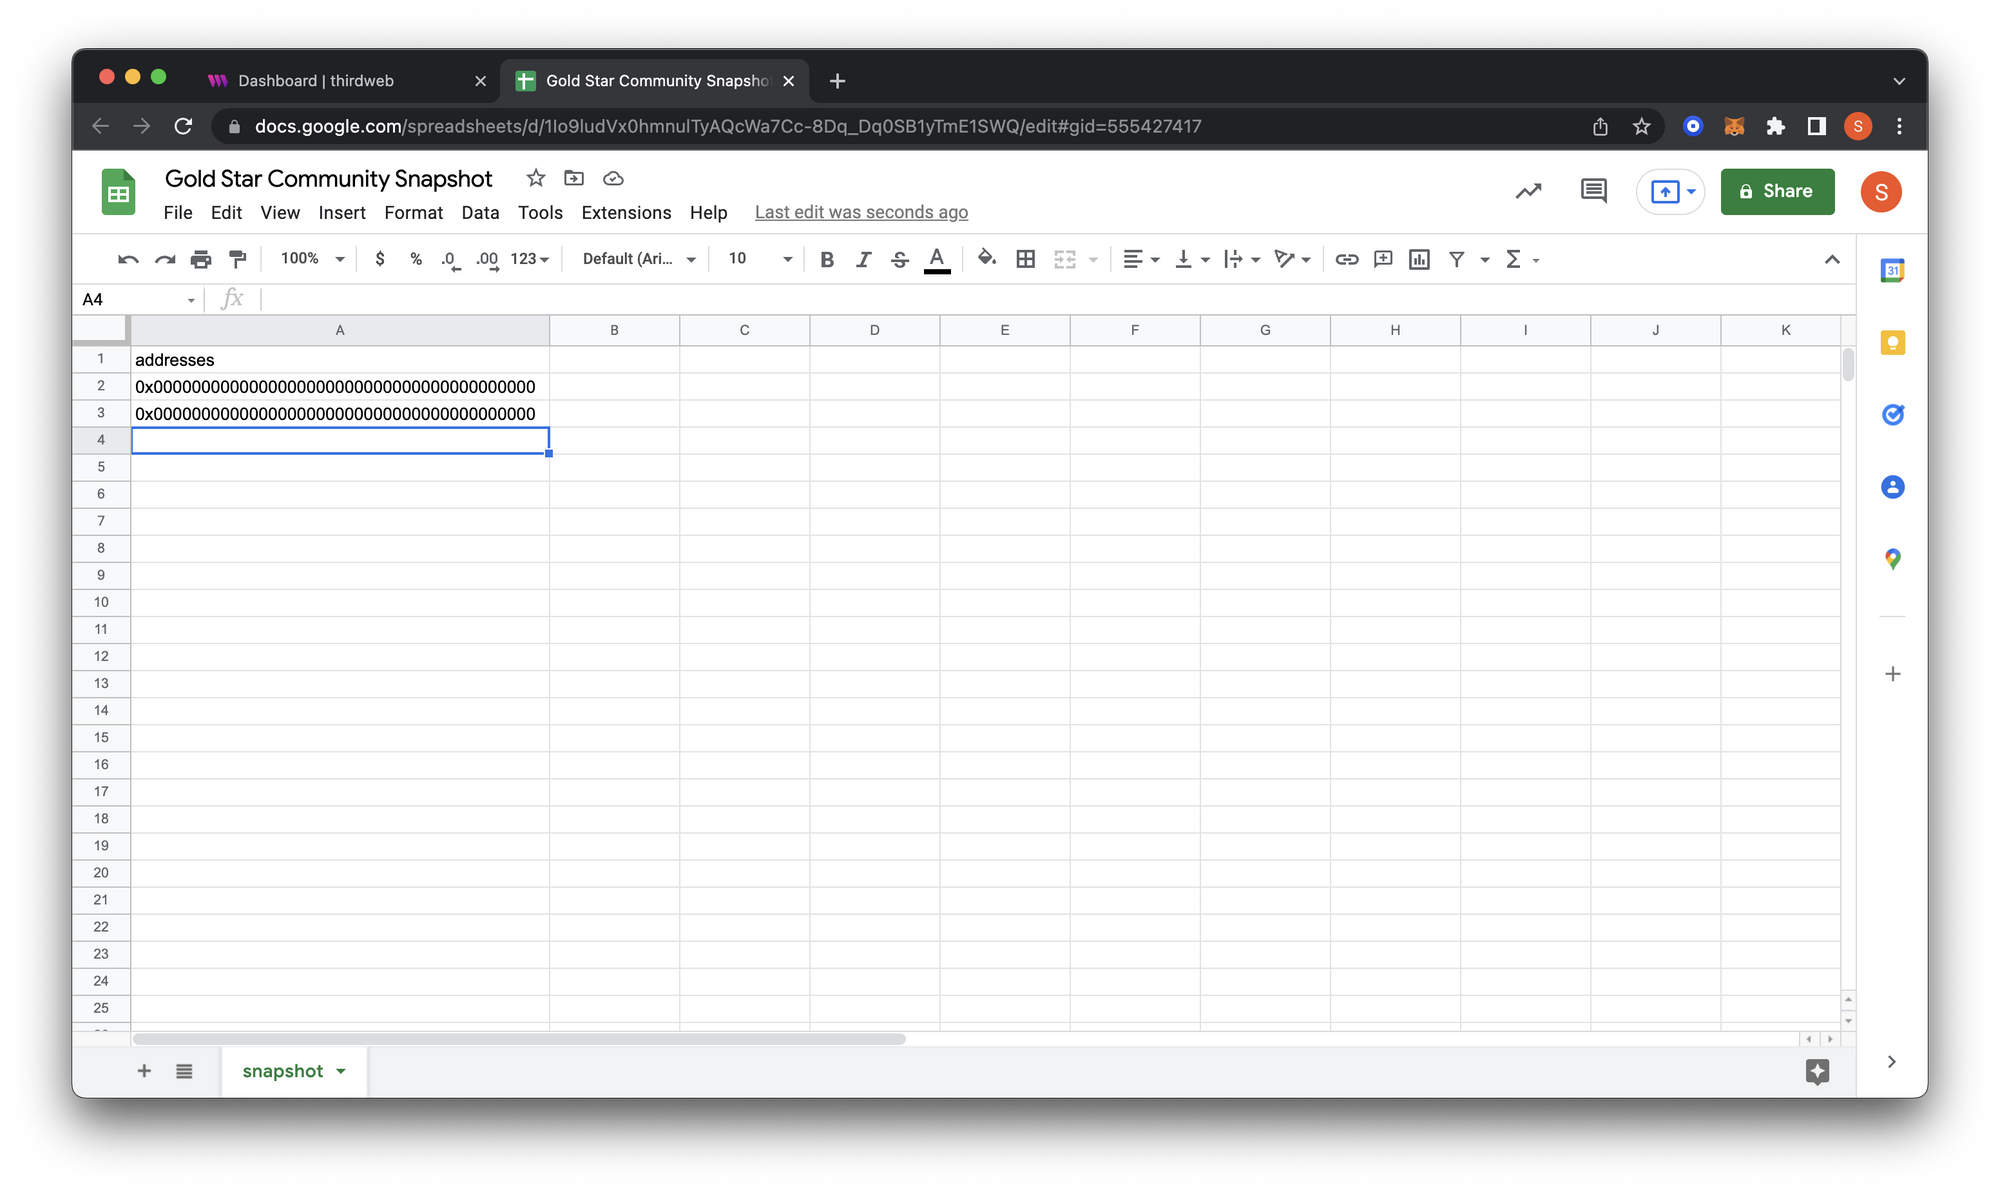Open the File menu
The image size is (2000, 1193).
(x=178, y=213)
